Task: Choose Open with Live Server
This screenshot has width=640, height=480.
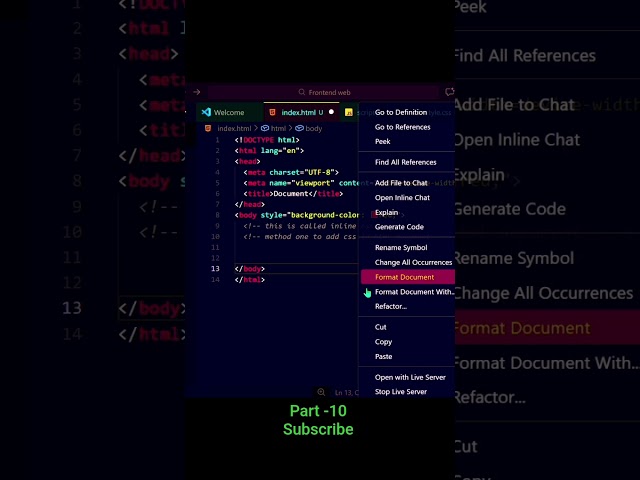Action: (410, 377)
